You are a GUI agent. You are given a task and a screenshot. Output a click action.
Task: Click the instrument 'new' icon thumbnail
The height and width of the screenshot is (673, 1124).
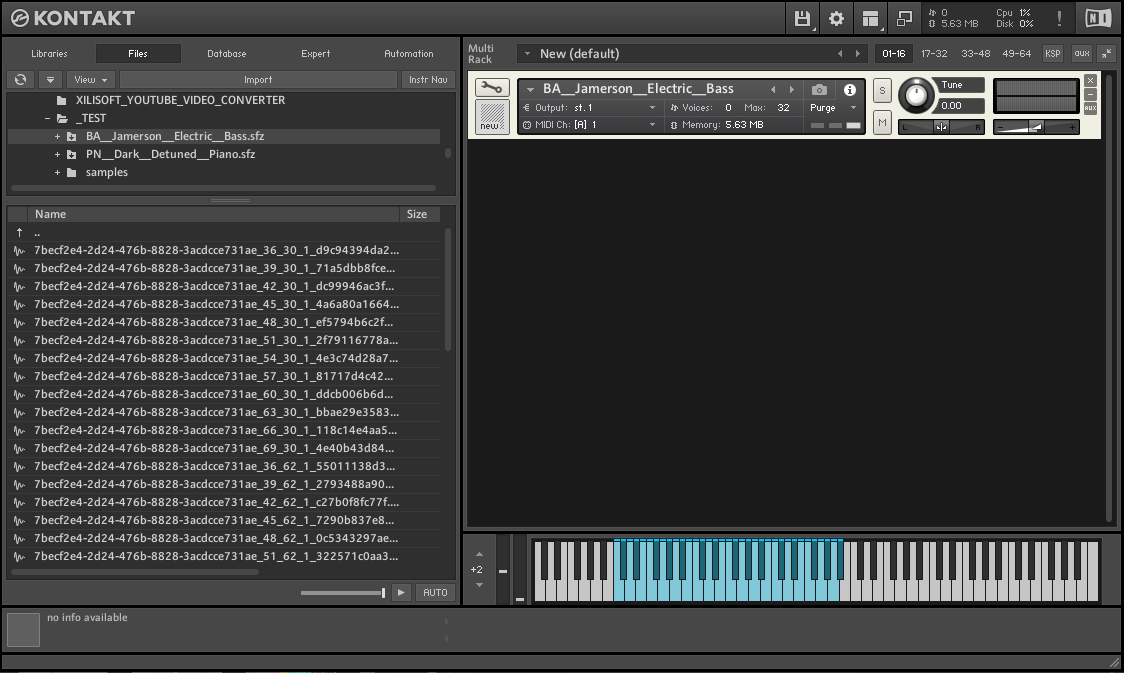pyautogui.click(x=492, y=117)
